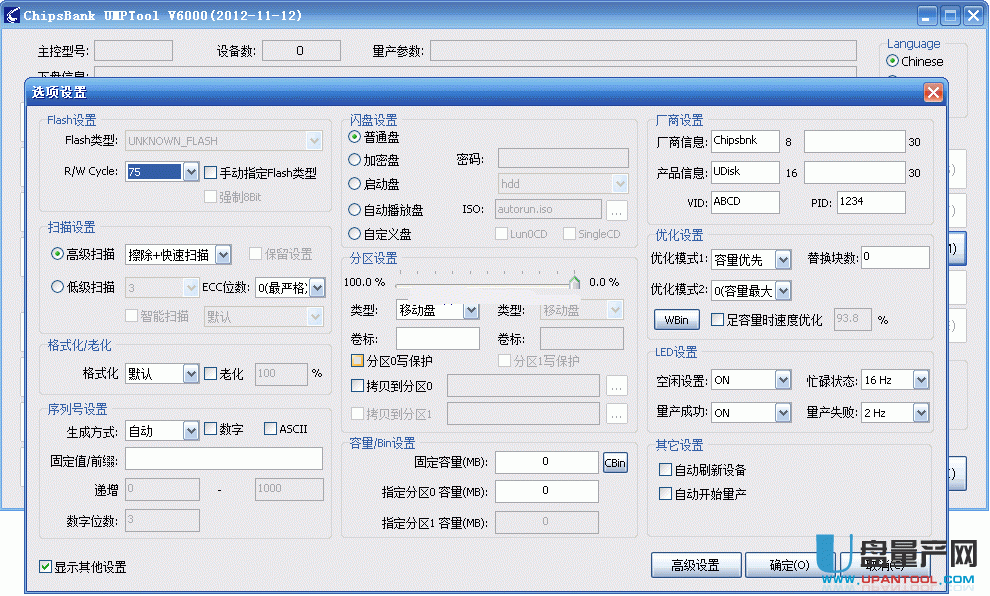
Task: Close the 选项设置 dialog with red X
Action: [x=933, y=93]
